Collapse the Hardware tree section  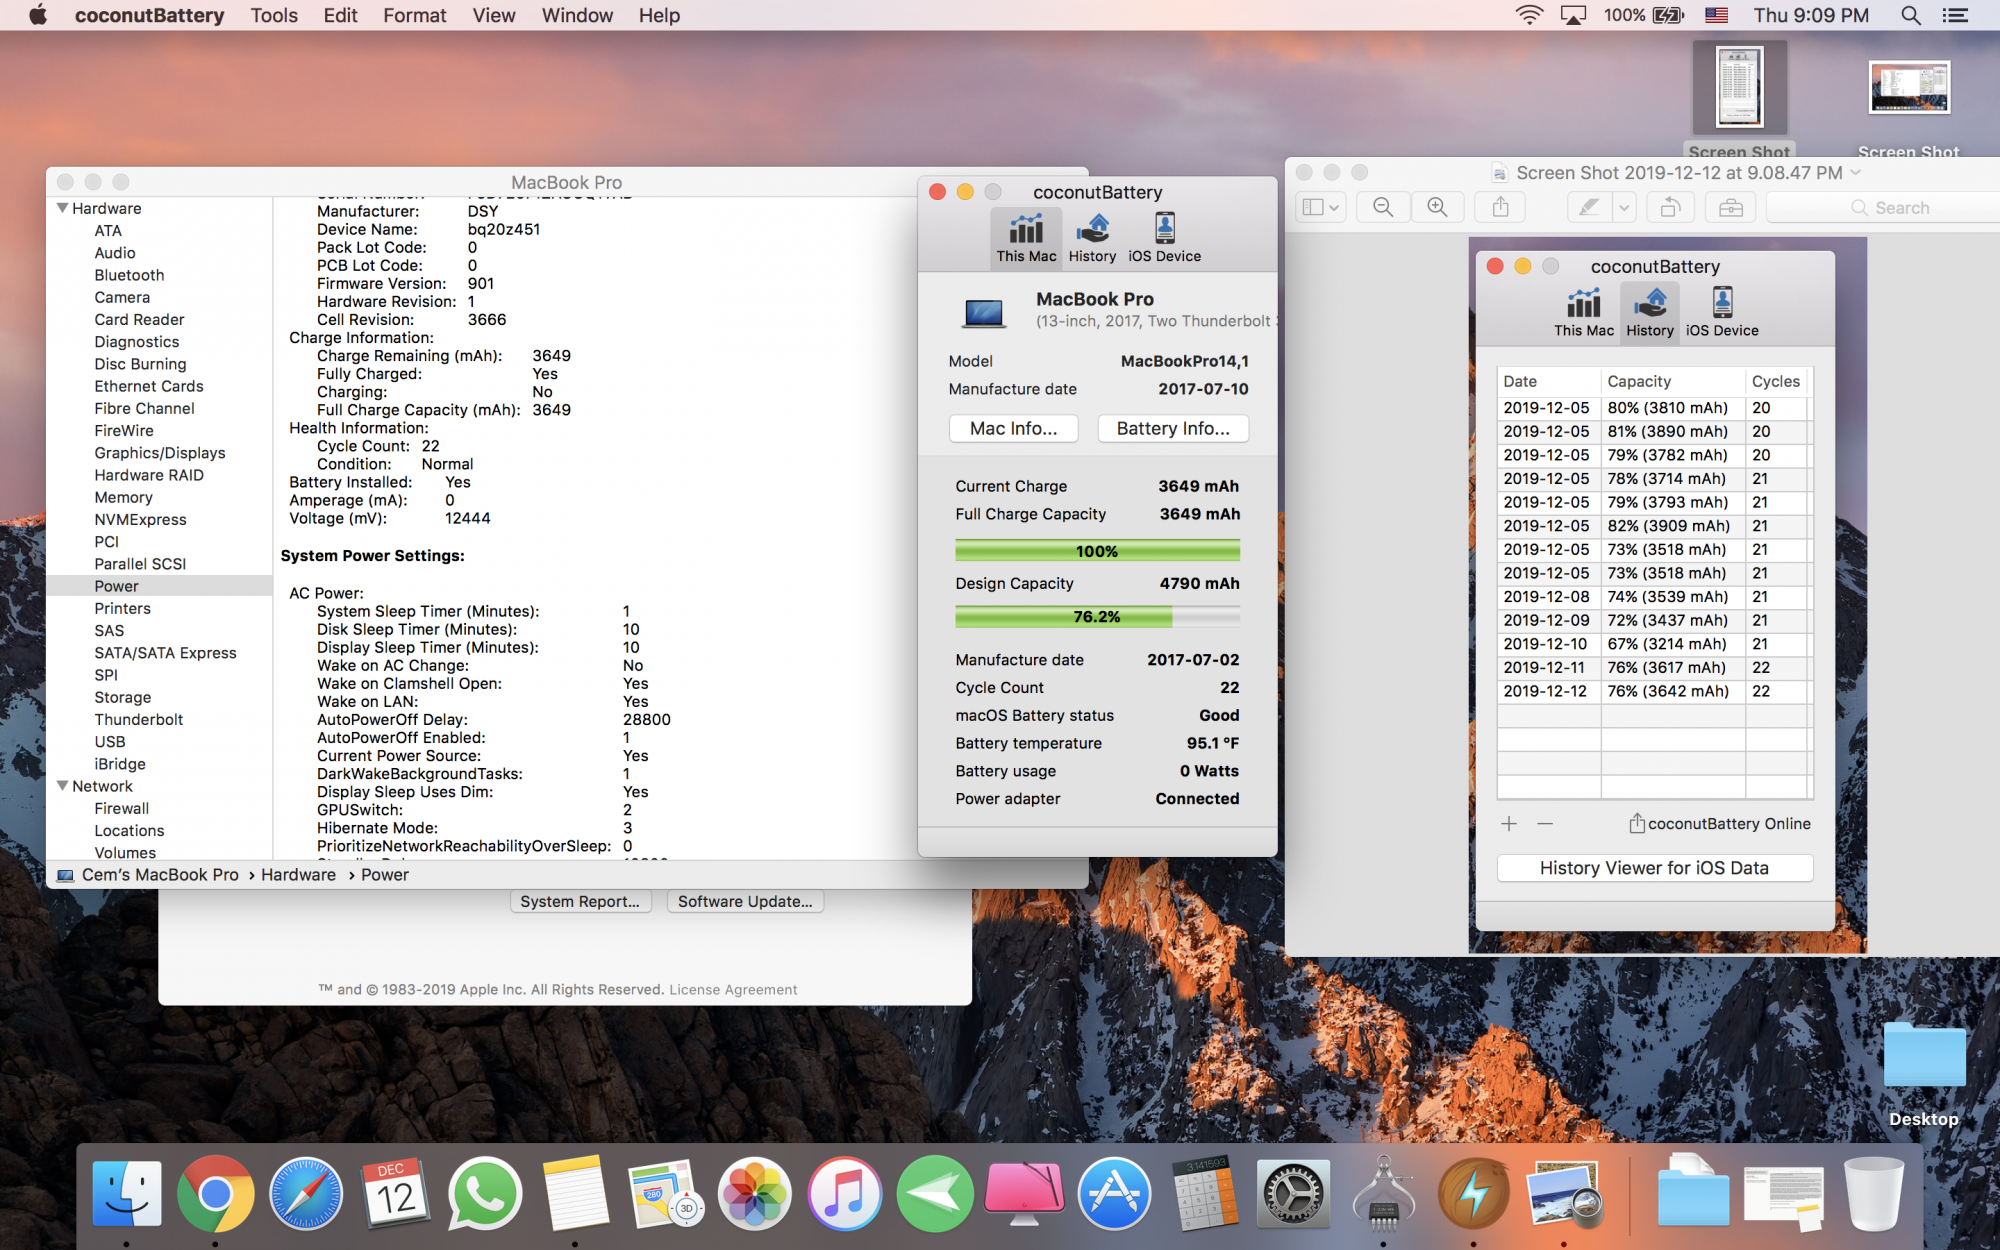62,208
